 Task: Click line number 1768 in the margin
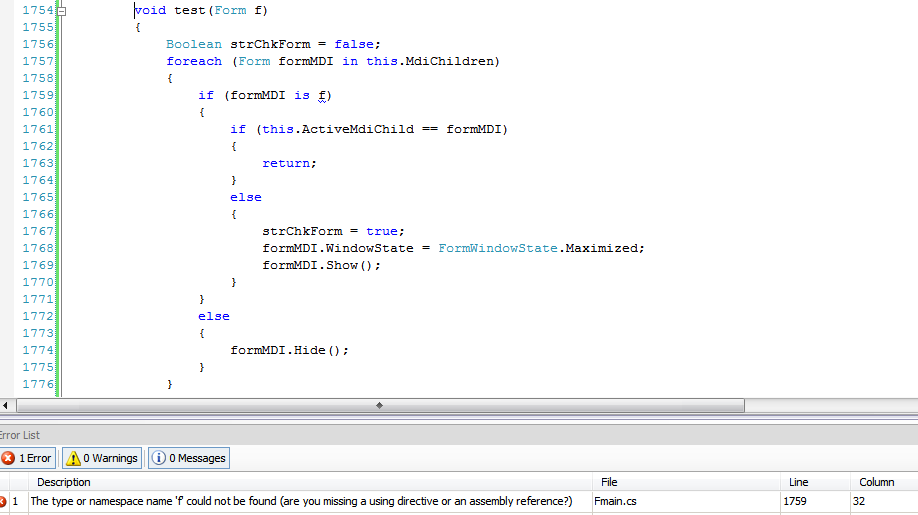[38, 248]
